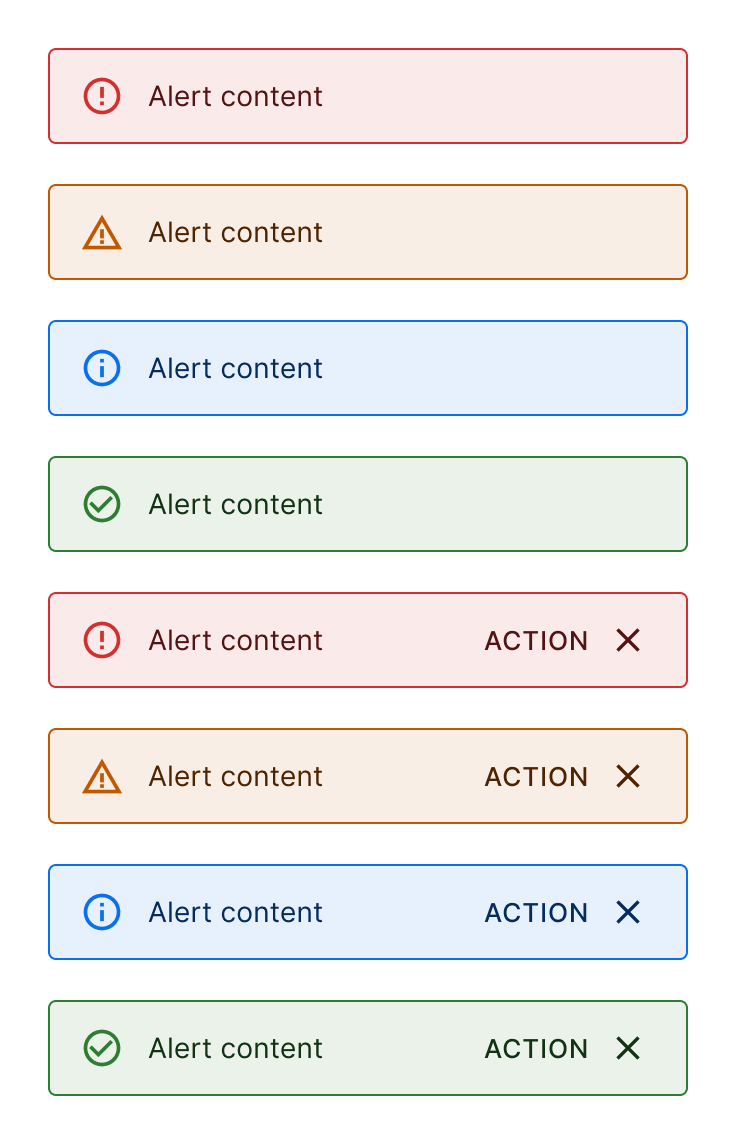Click the warning triangle in first orange alert

102,233
